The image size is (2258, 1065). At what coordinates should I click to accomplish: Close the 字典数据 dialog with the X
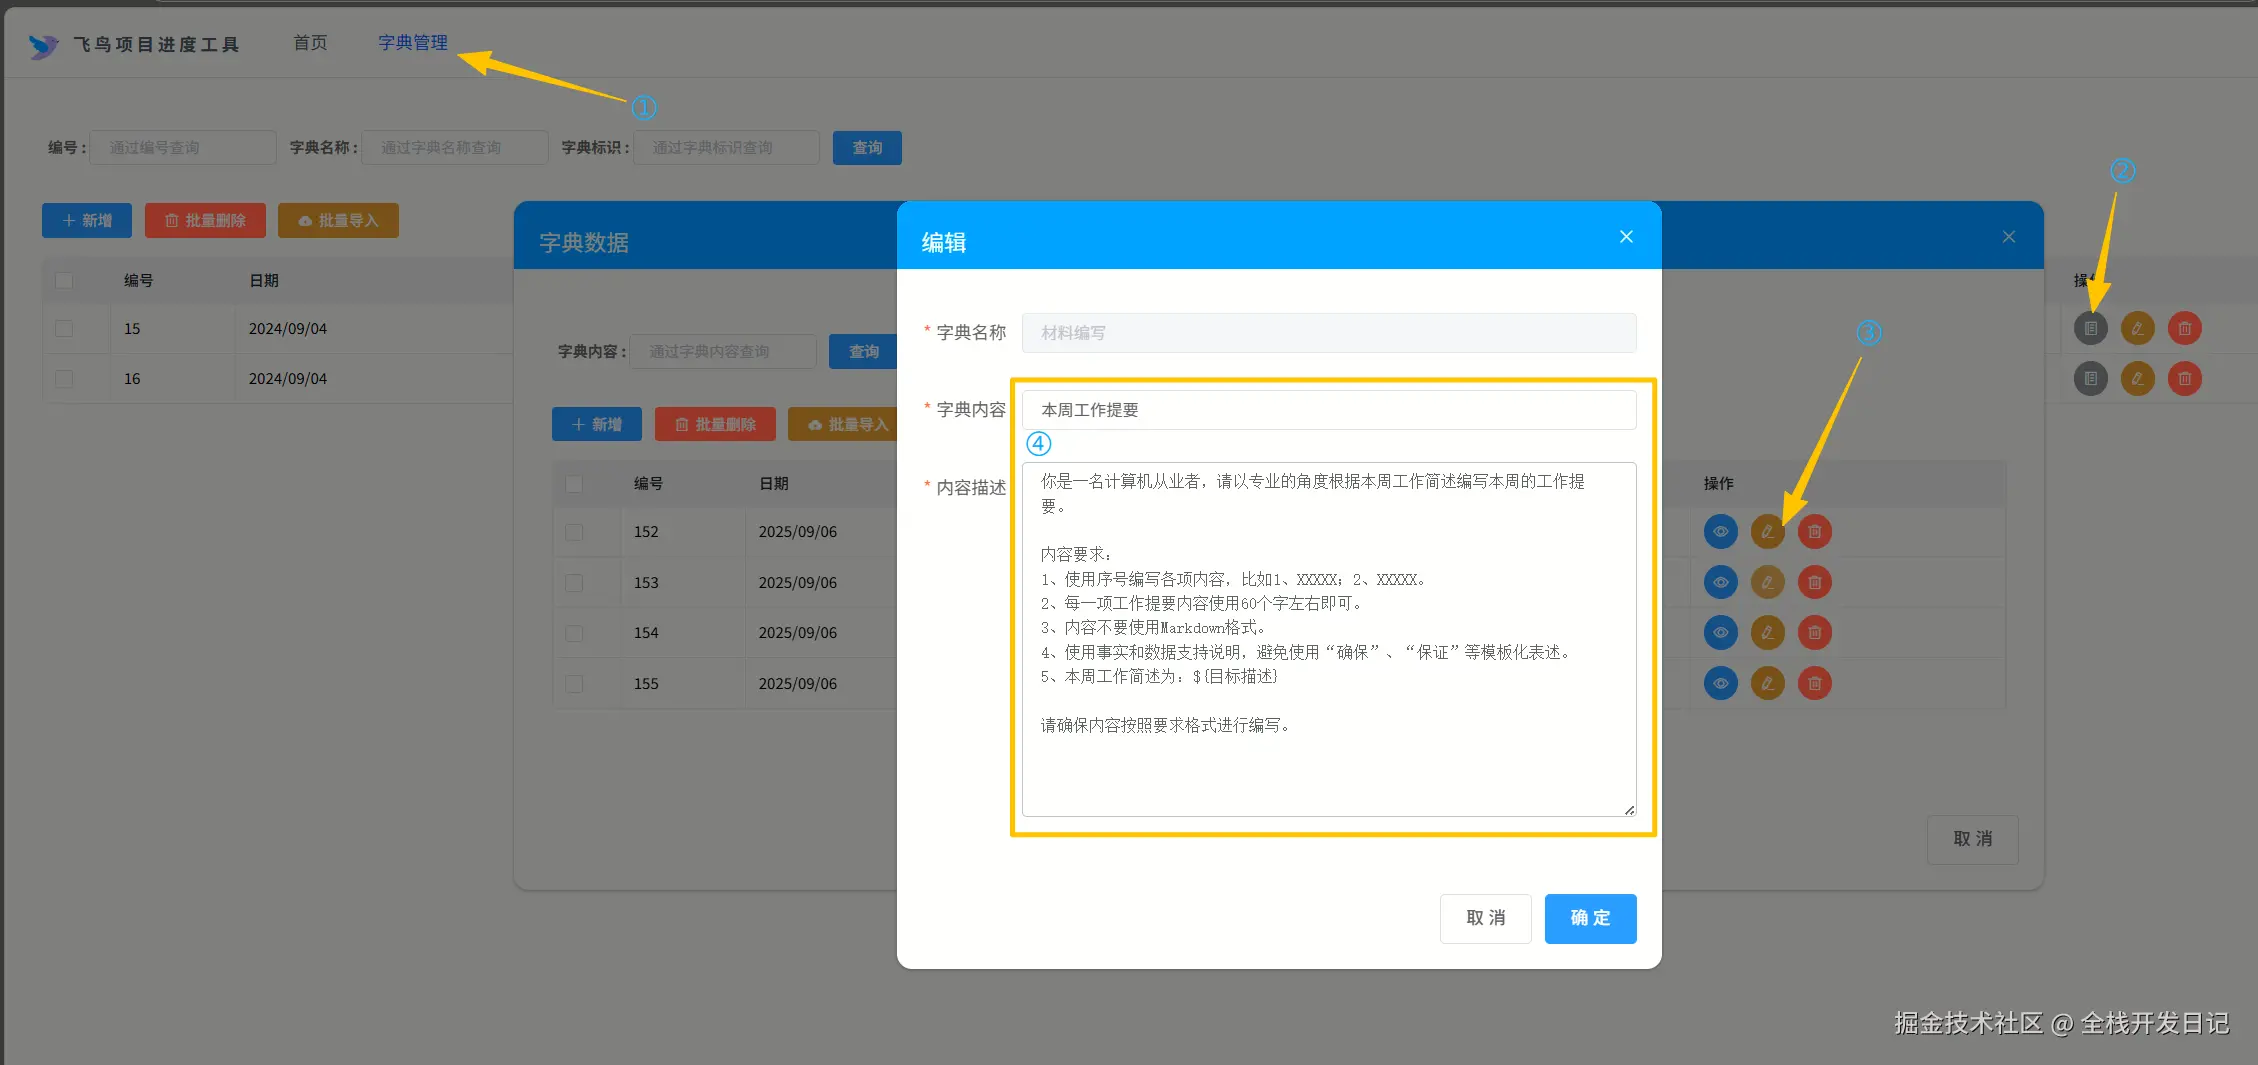(2008, 236)
